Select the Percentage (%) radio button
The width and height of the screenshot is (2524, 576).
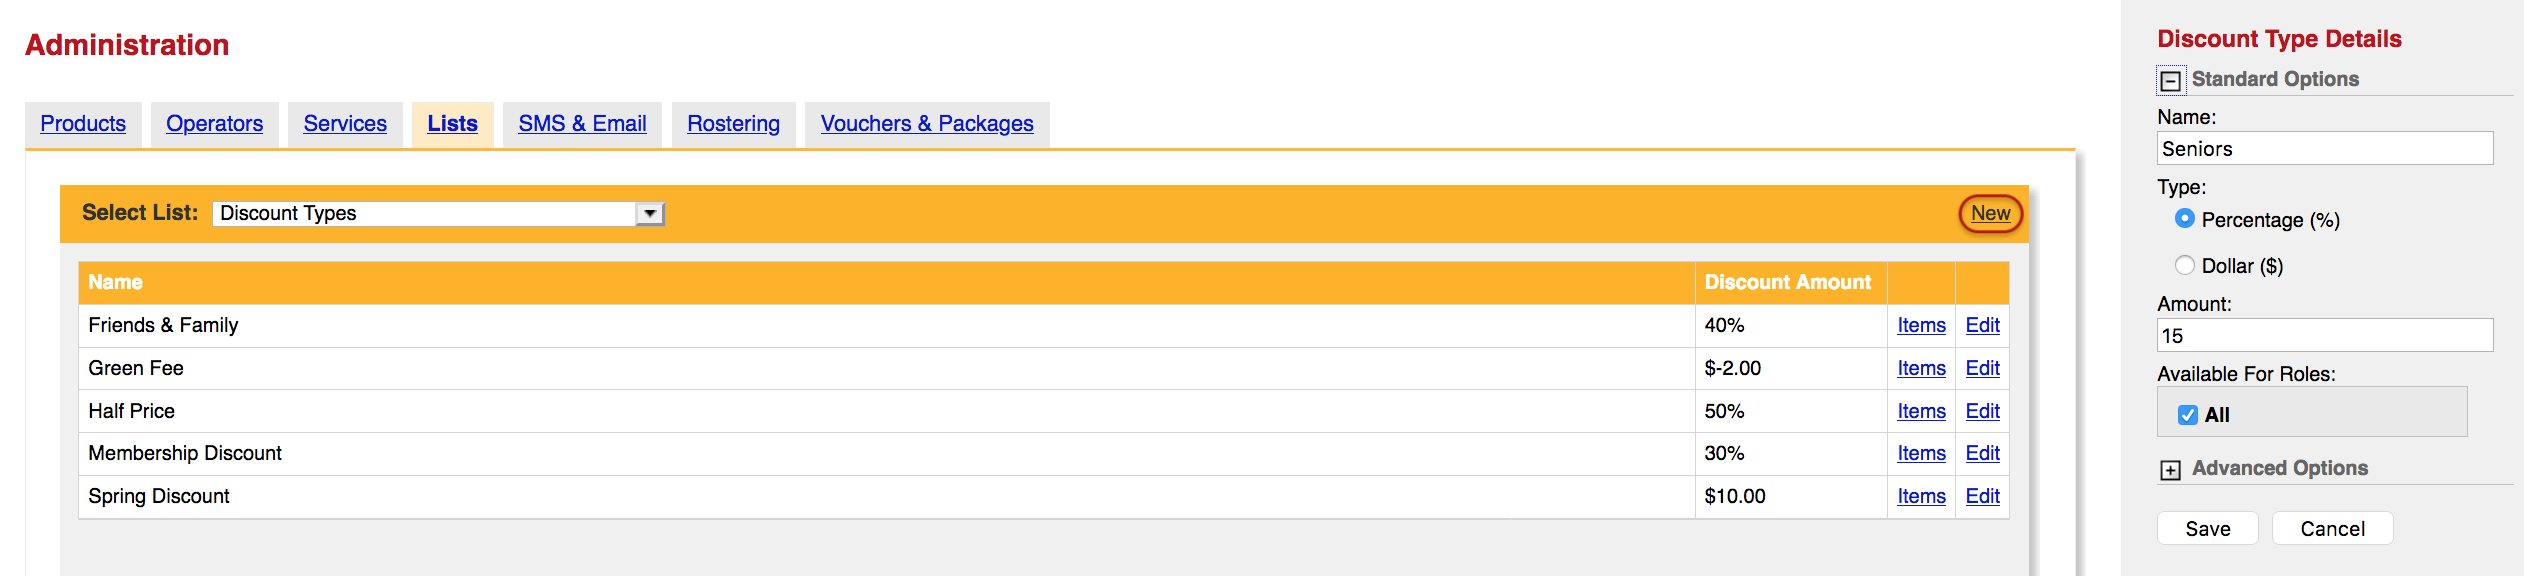[x=2185, y=219]
